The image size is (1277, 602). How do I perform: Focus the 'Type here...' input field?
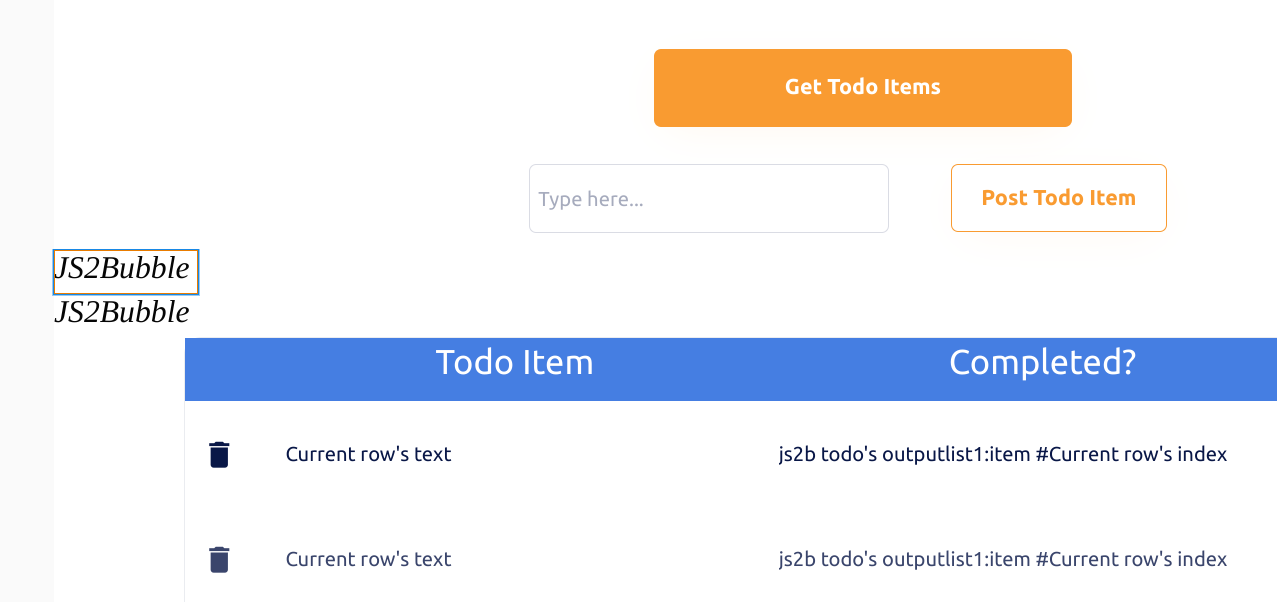[708, 199]
